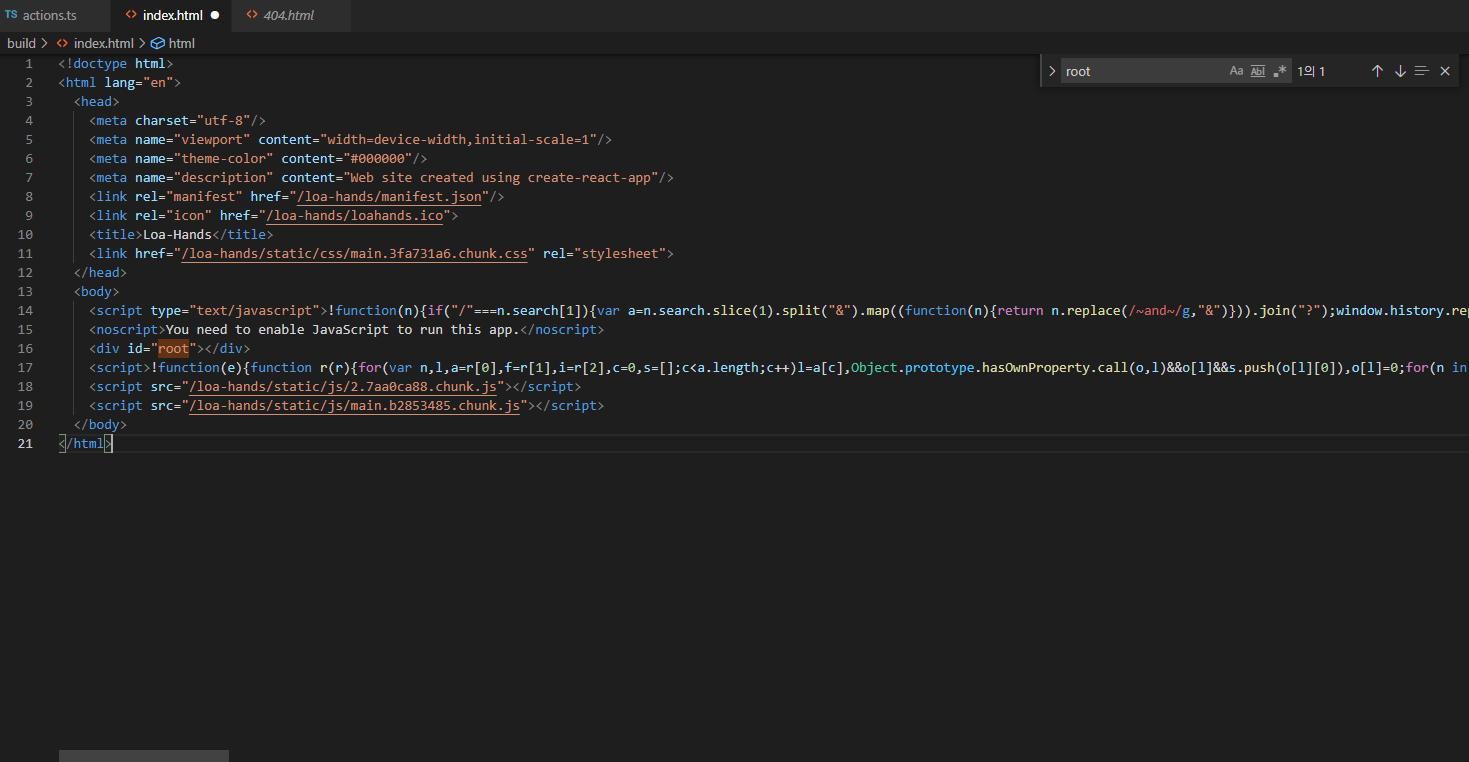This screenshot has width=1469, height=762.
Task: Go to previous match arrow
Action: [x=1377, y=71]
